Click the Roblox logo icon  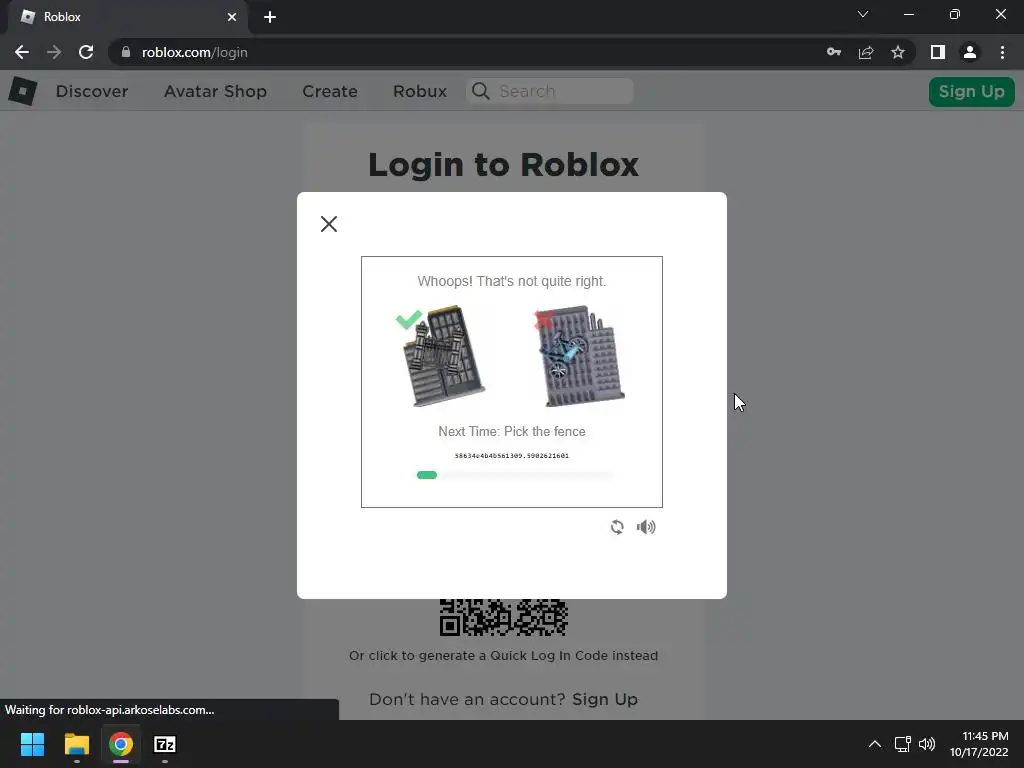[23, 91]
